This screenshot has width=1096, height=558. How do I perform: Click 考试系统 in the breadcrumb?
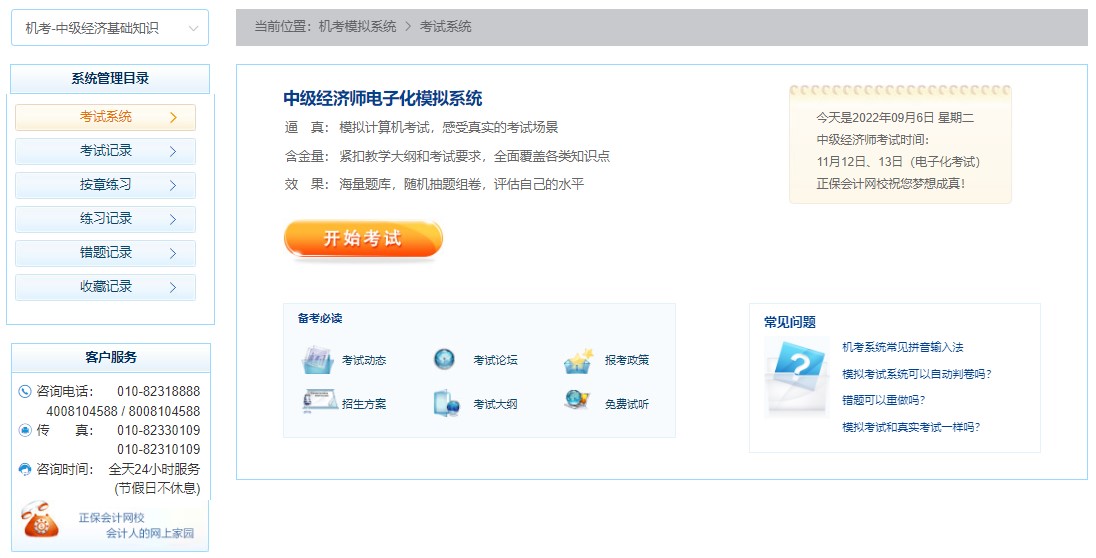pos(445,27)
